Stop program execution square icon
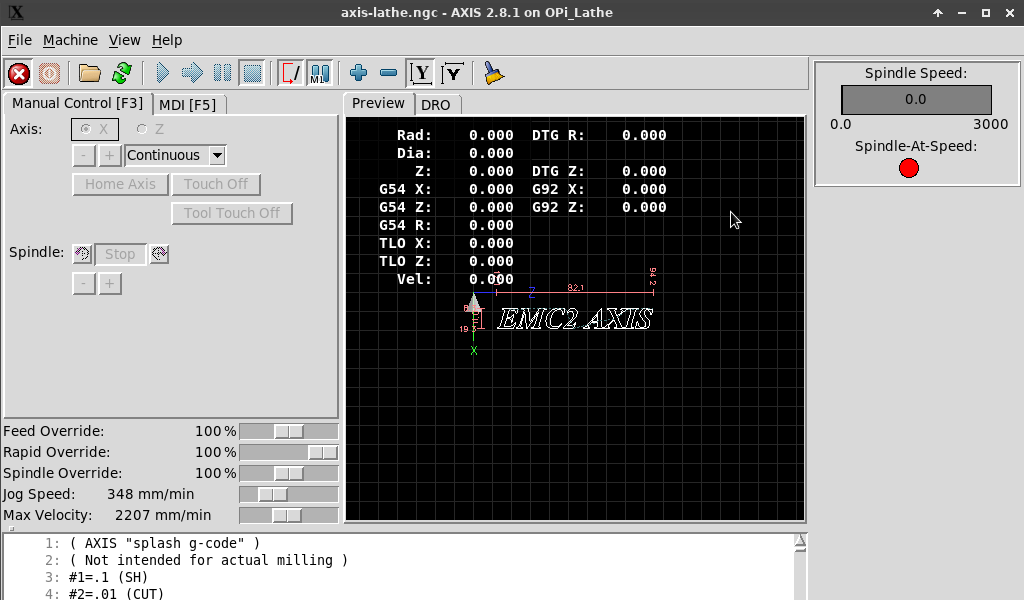1024x600 pixels. tap(252, 73)
